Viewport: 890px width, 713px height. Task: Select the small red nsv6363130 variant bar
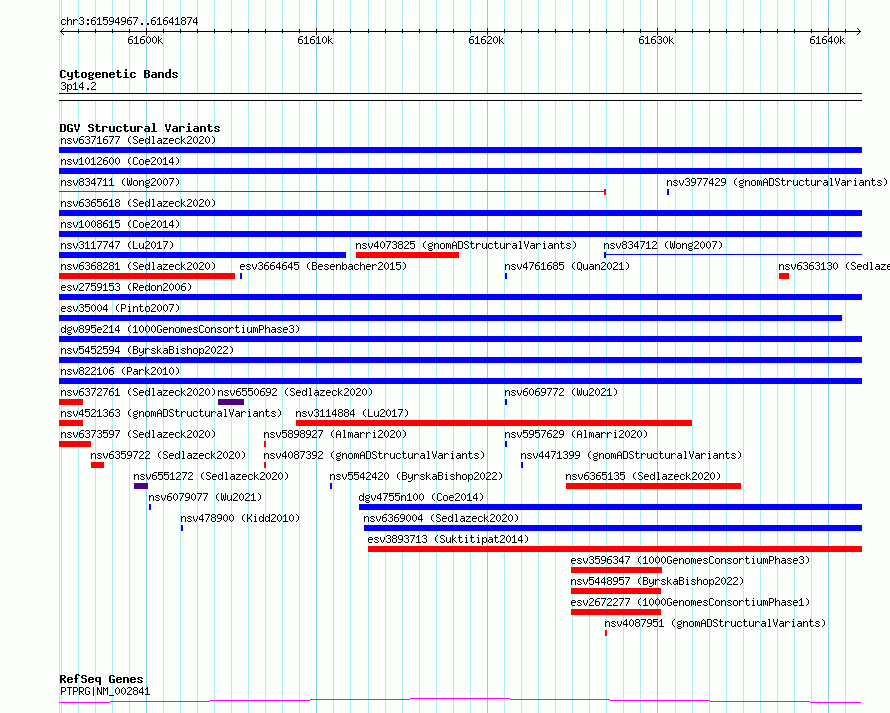(x=784, y=276)
